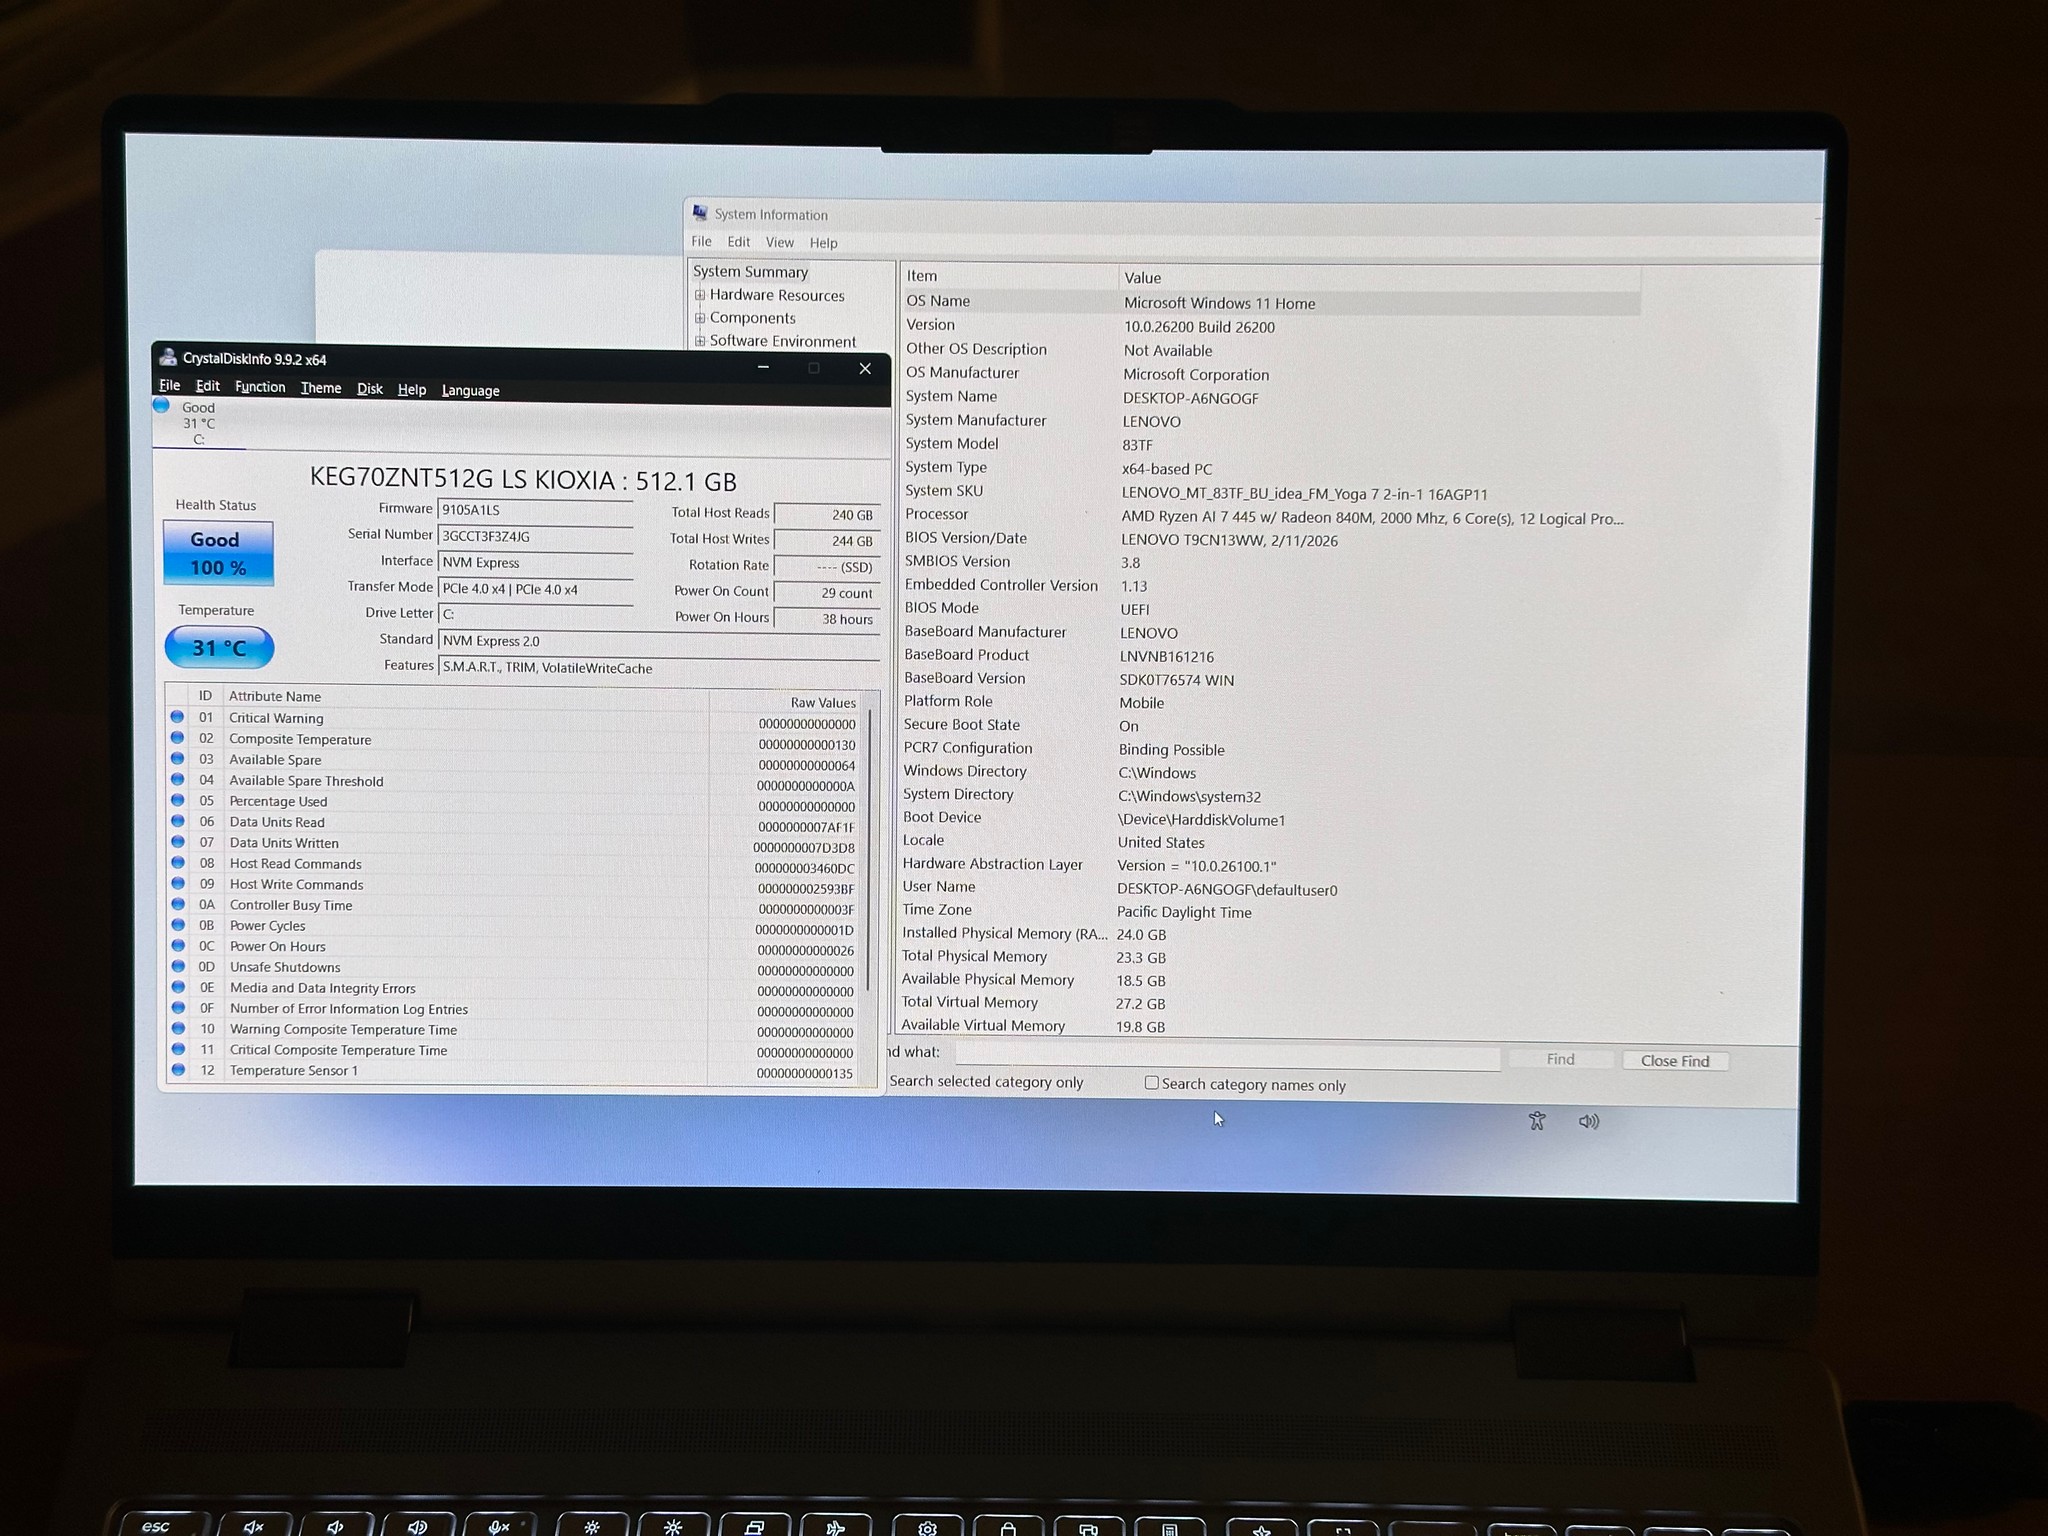Image resolution: width=2048 pixels, height=1536 pixels.
Task: Click the status circle beside Composite Temperature
Action: pos(177,738)
